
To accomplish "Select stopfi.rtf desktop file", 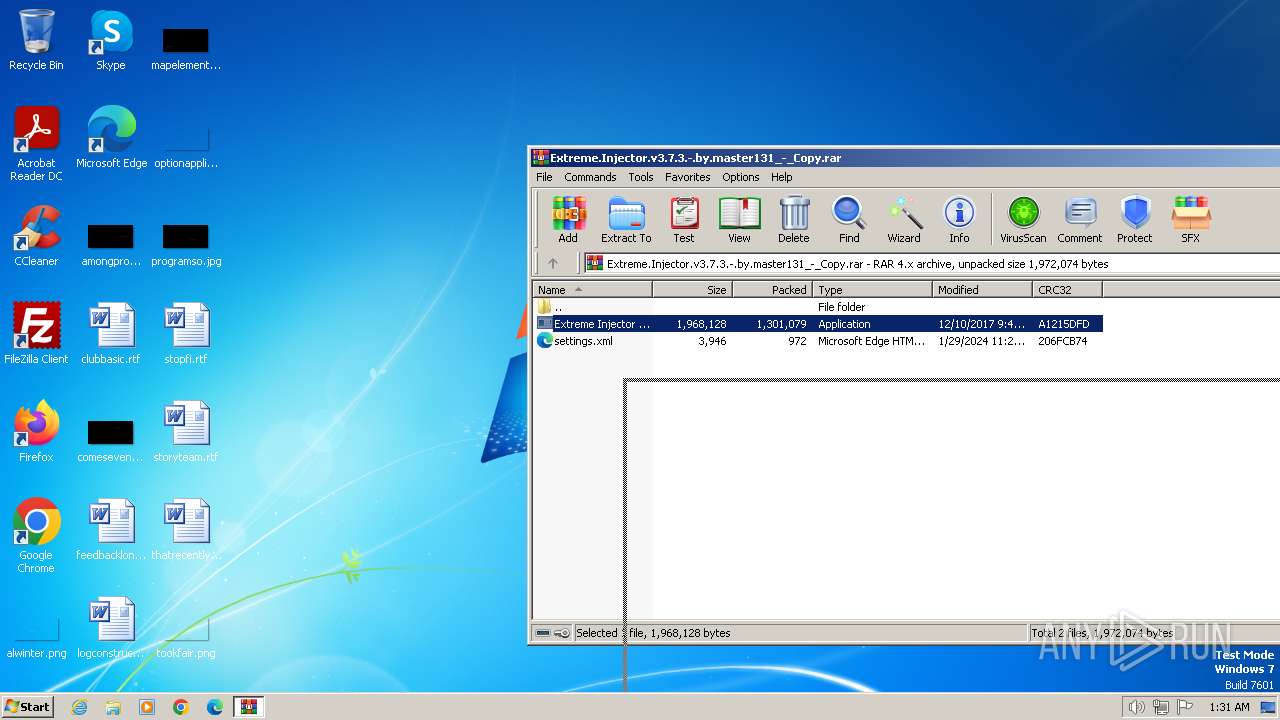I will pos(186,334).
